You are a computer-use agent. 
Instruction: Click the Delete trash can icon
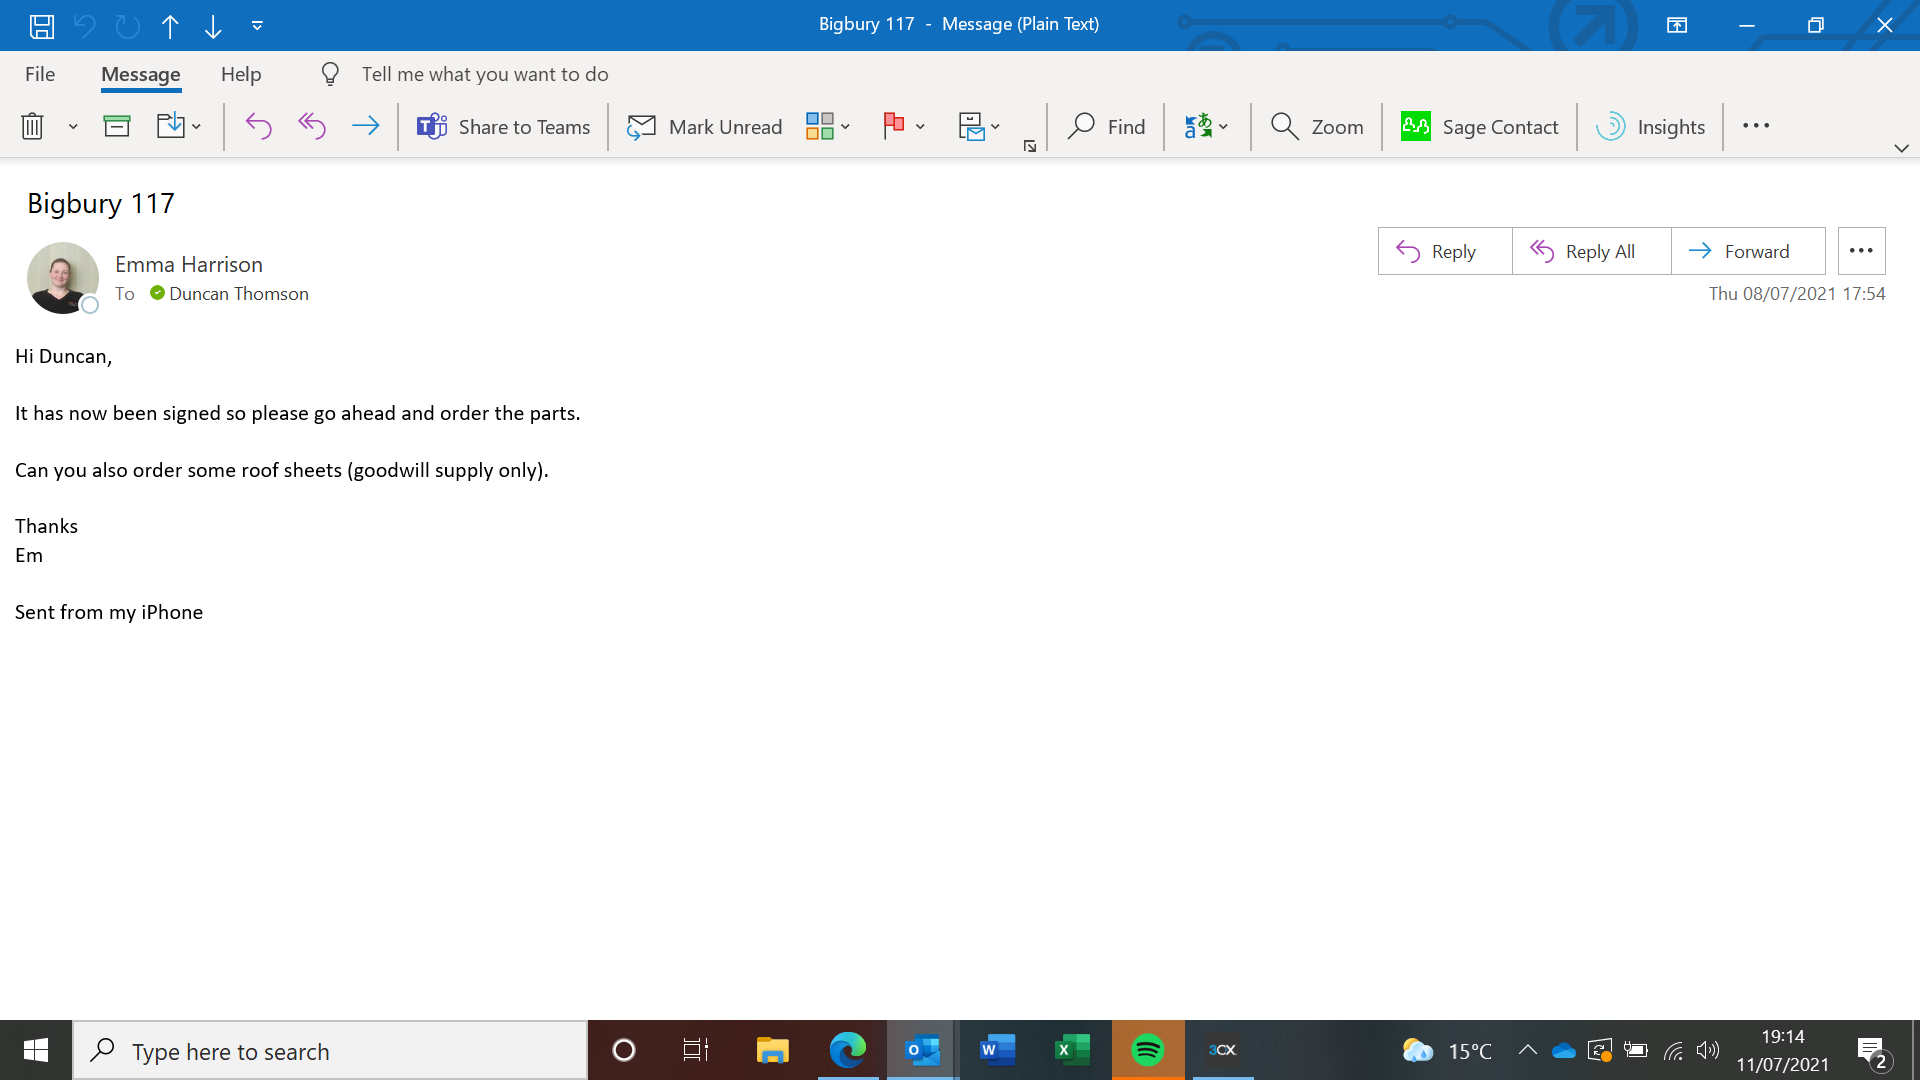pos(32,126)
